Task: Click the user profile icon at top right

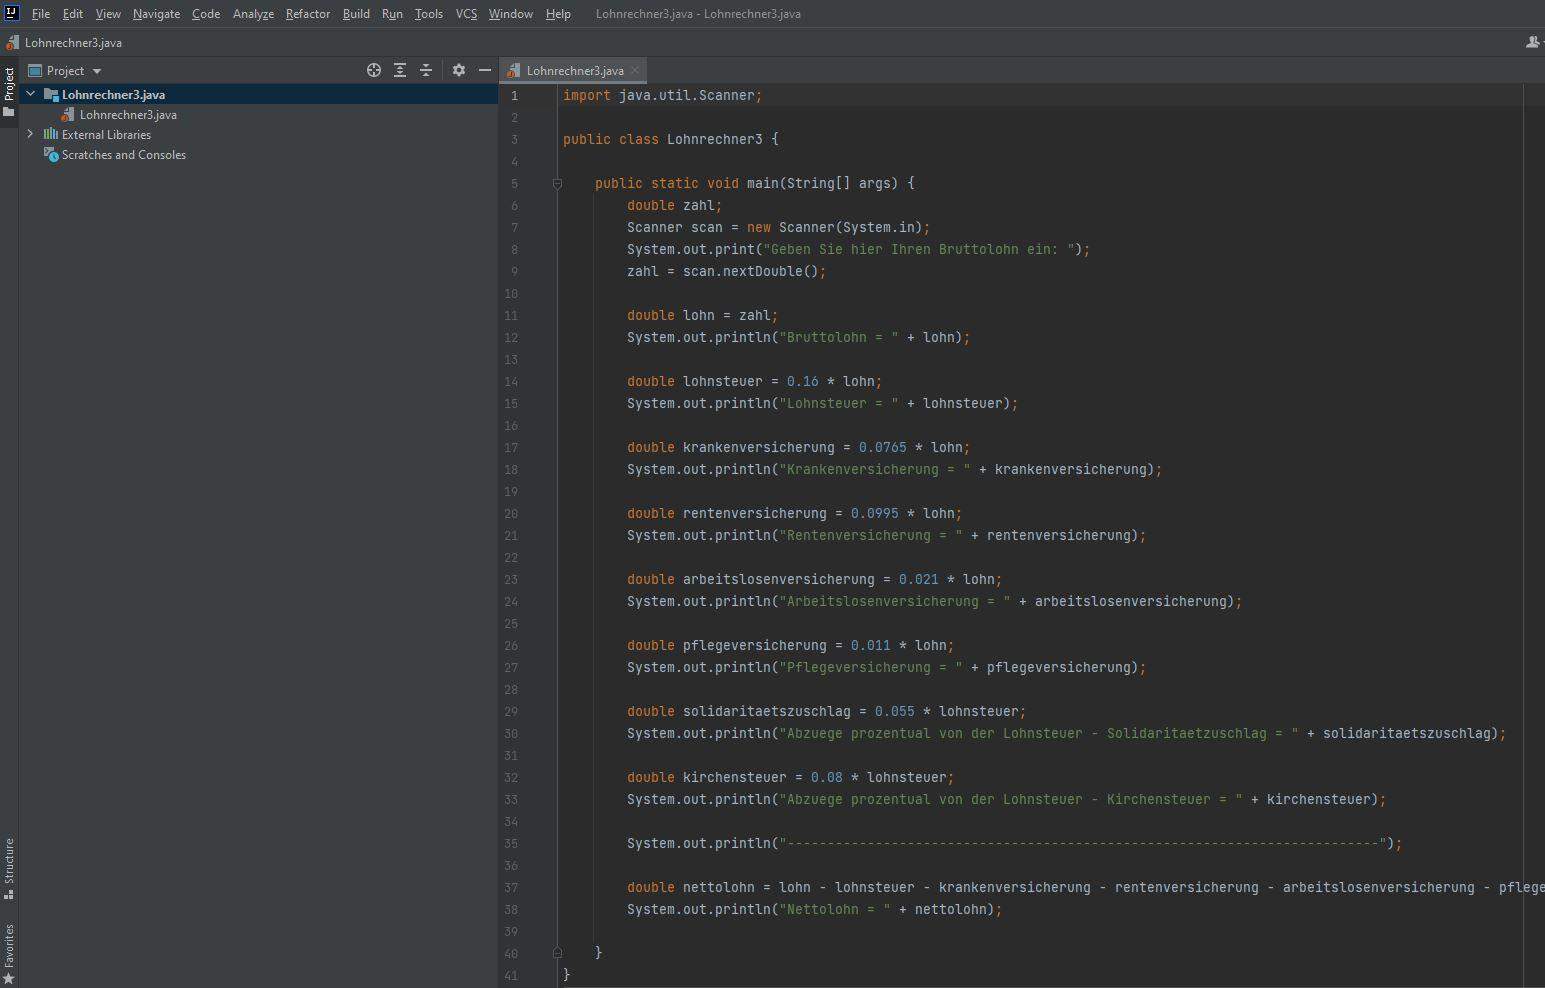Action: tap(1532, 42)
